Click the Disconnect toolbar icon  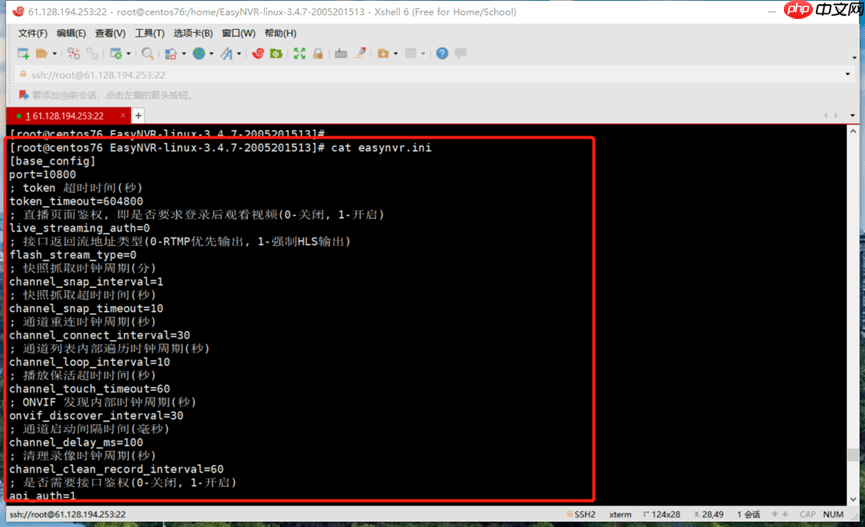73,54
